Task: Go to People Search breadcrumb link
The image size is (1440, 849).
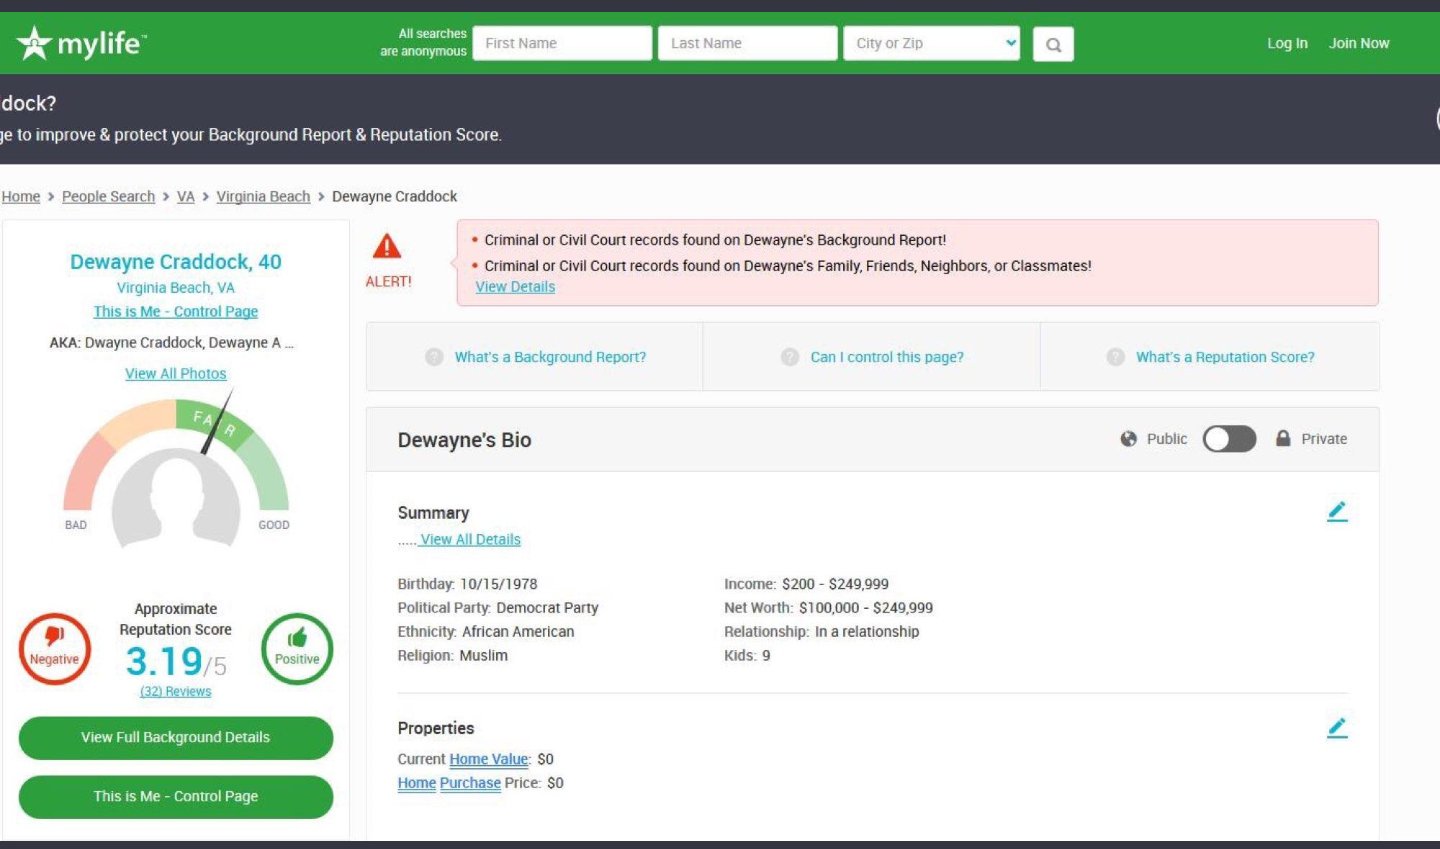Action: pyautogui.click(x=108, y=196)
